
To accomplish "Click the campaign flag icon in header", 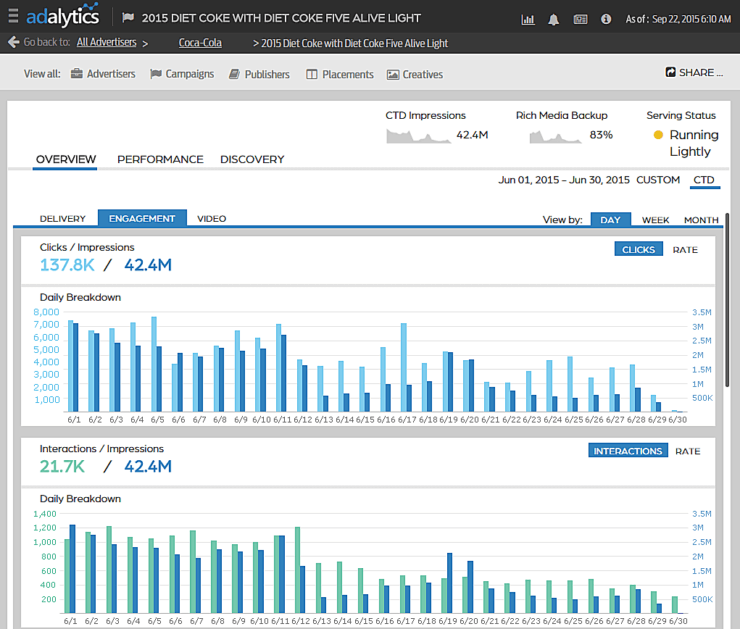I will pos(128,18).
